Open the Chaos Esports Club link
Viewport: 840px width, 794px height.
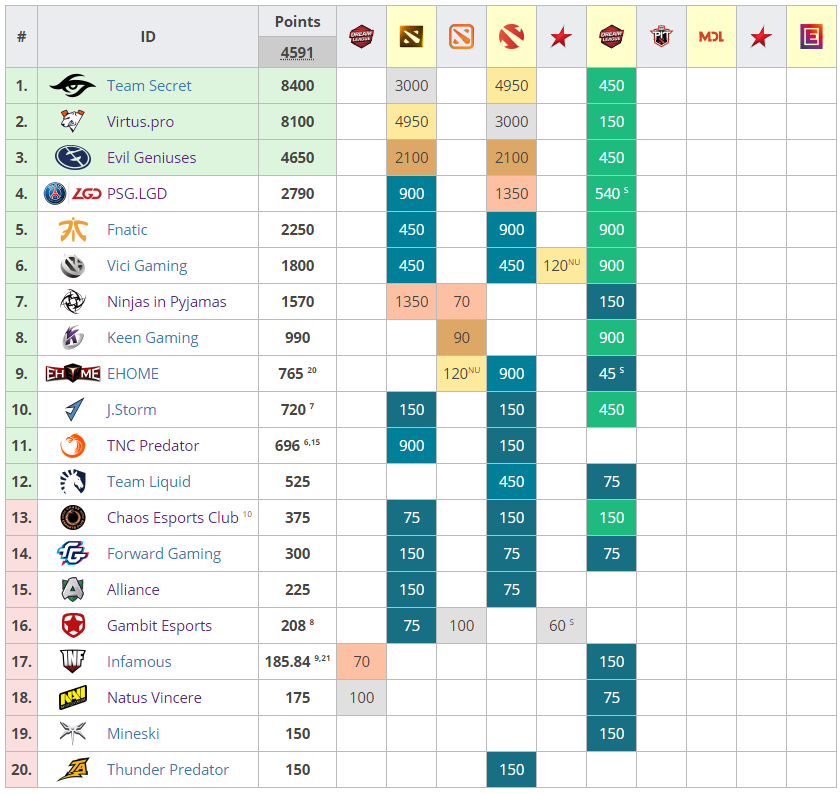(172, 518)
